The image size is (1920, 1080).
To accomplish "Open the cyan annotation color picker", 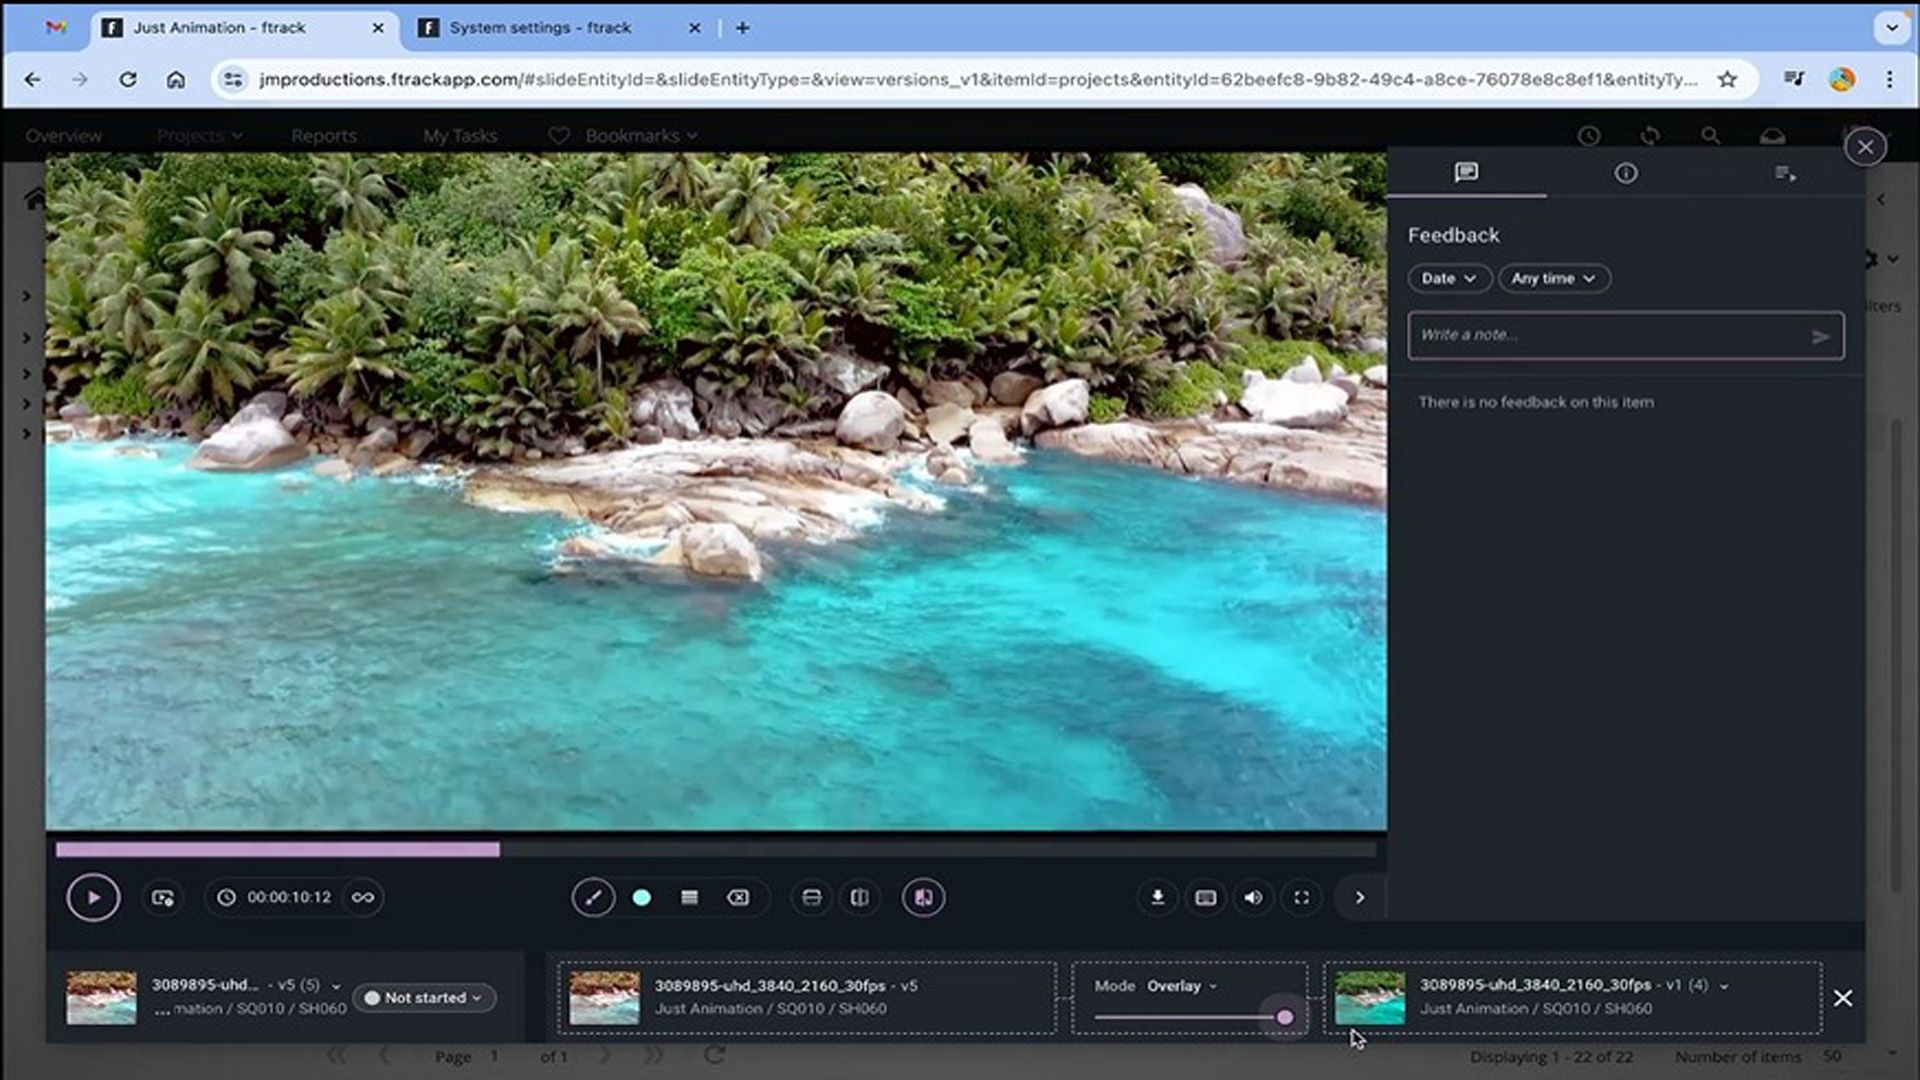I will pyautogui.click(x=642, y=897).
